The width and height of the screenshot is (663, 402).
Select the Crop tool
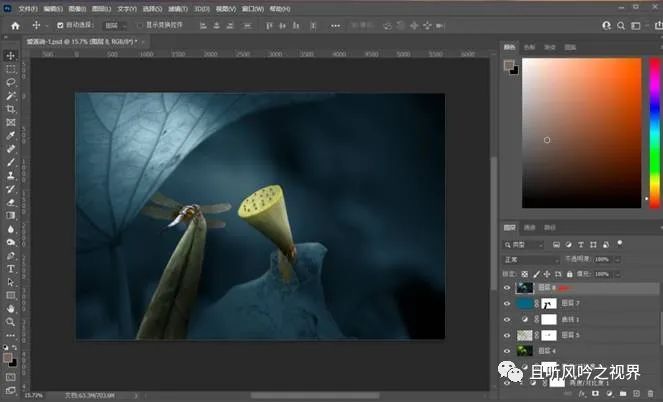click(11, 108)
